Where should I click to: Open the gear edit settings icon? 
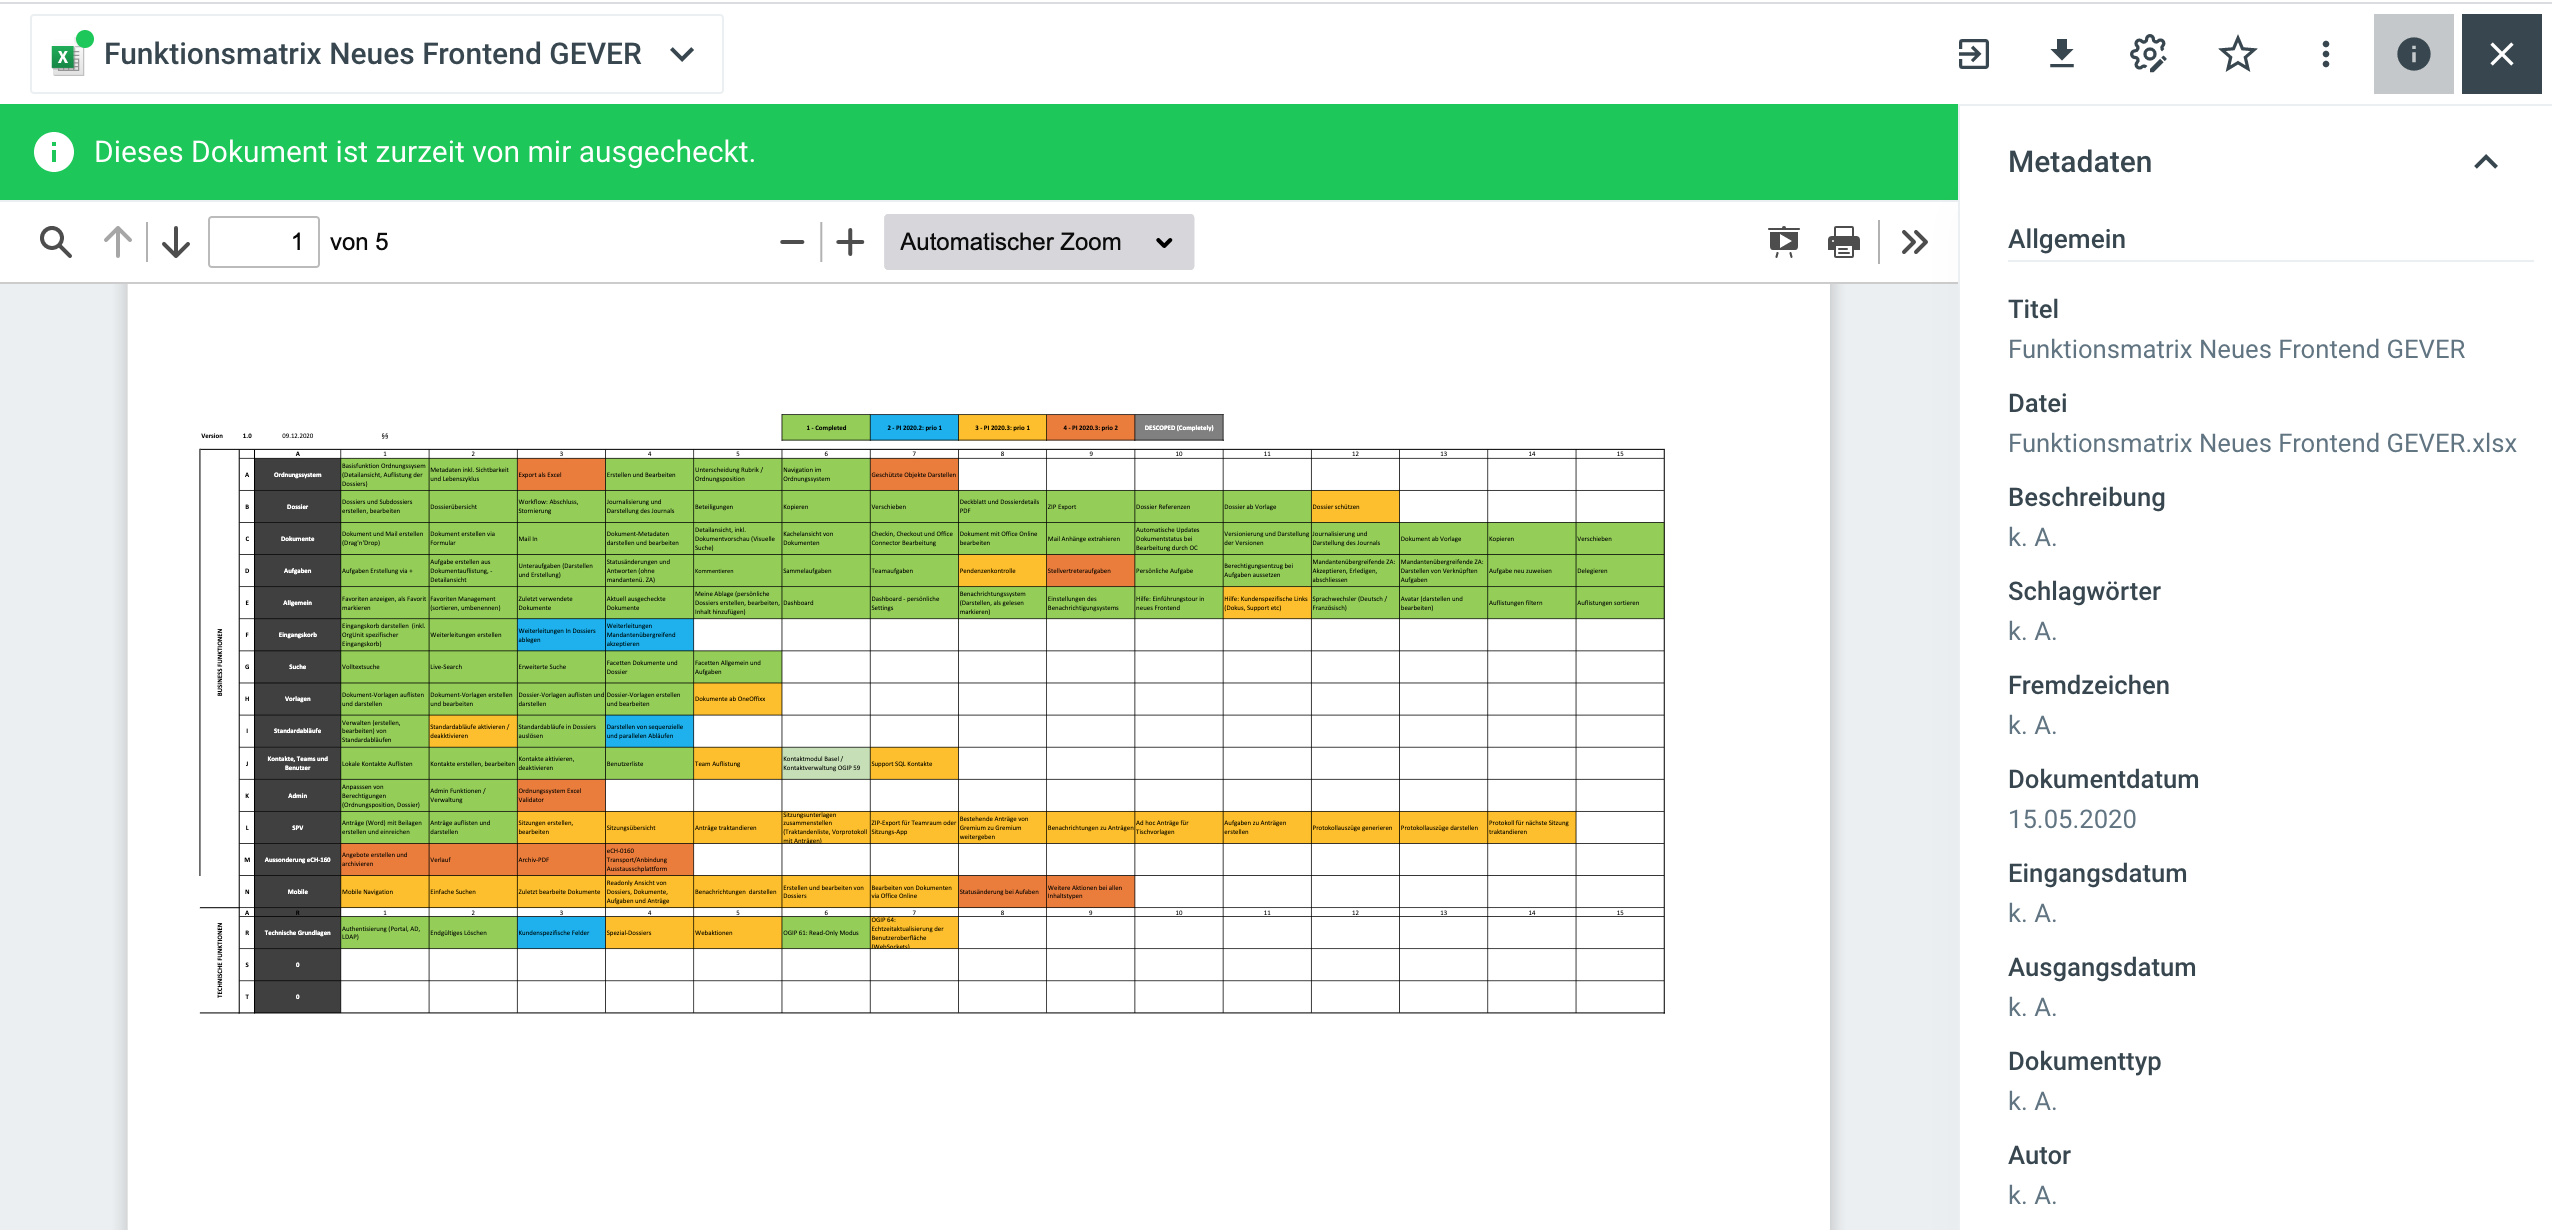2148,54
